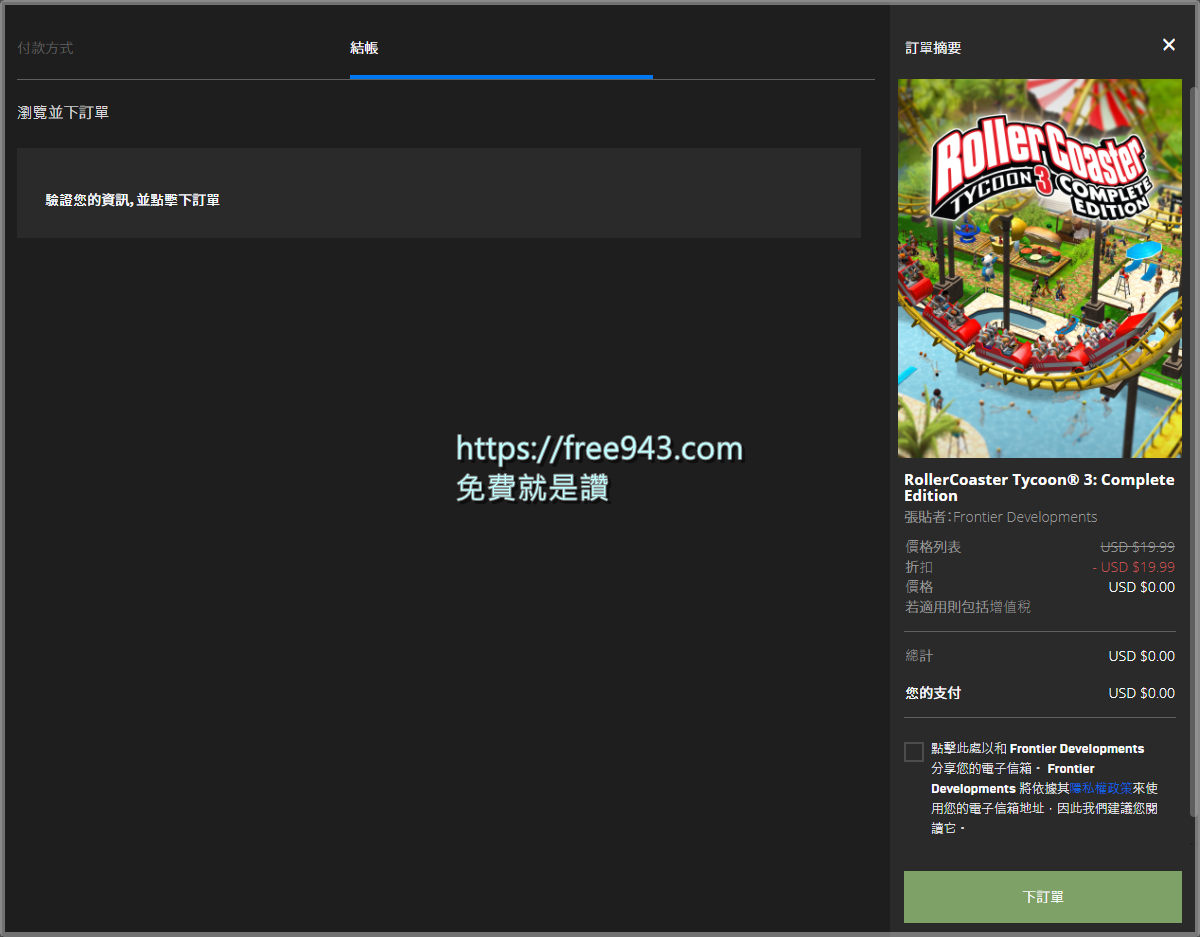Click the red discount amount - USD $19.99
The width and height of the screenshot is (1200, 937).
(1133, 566)
